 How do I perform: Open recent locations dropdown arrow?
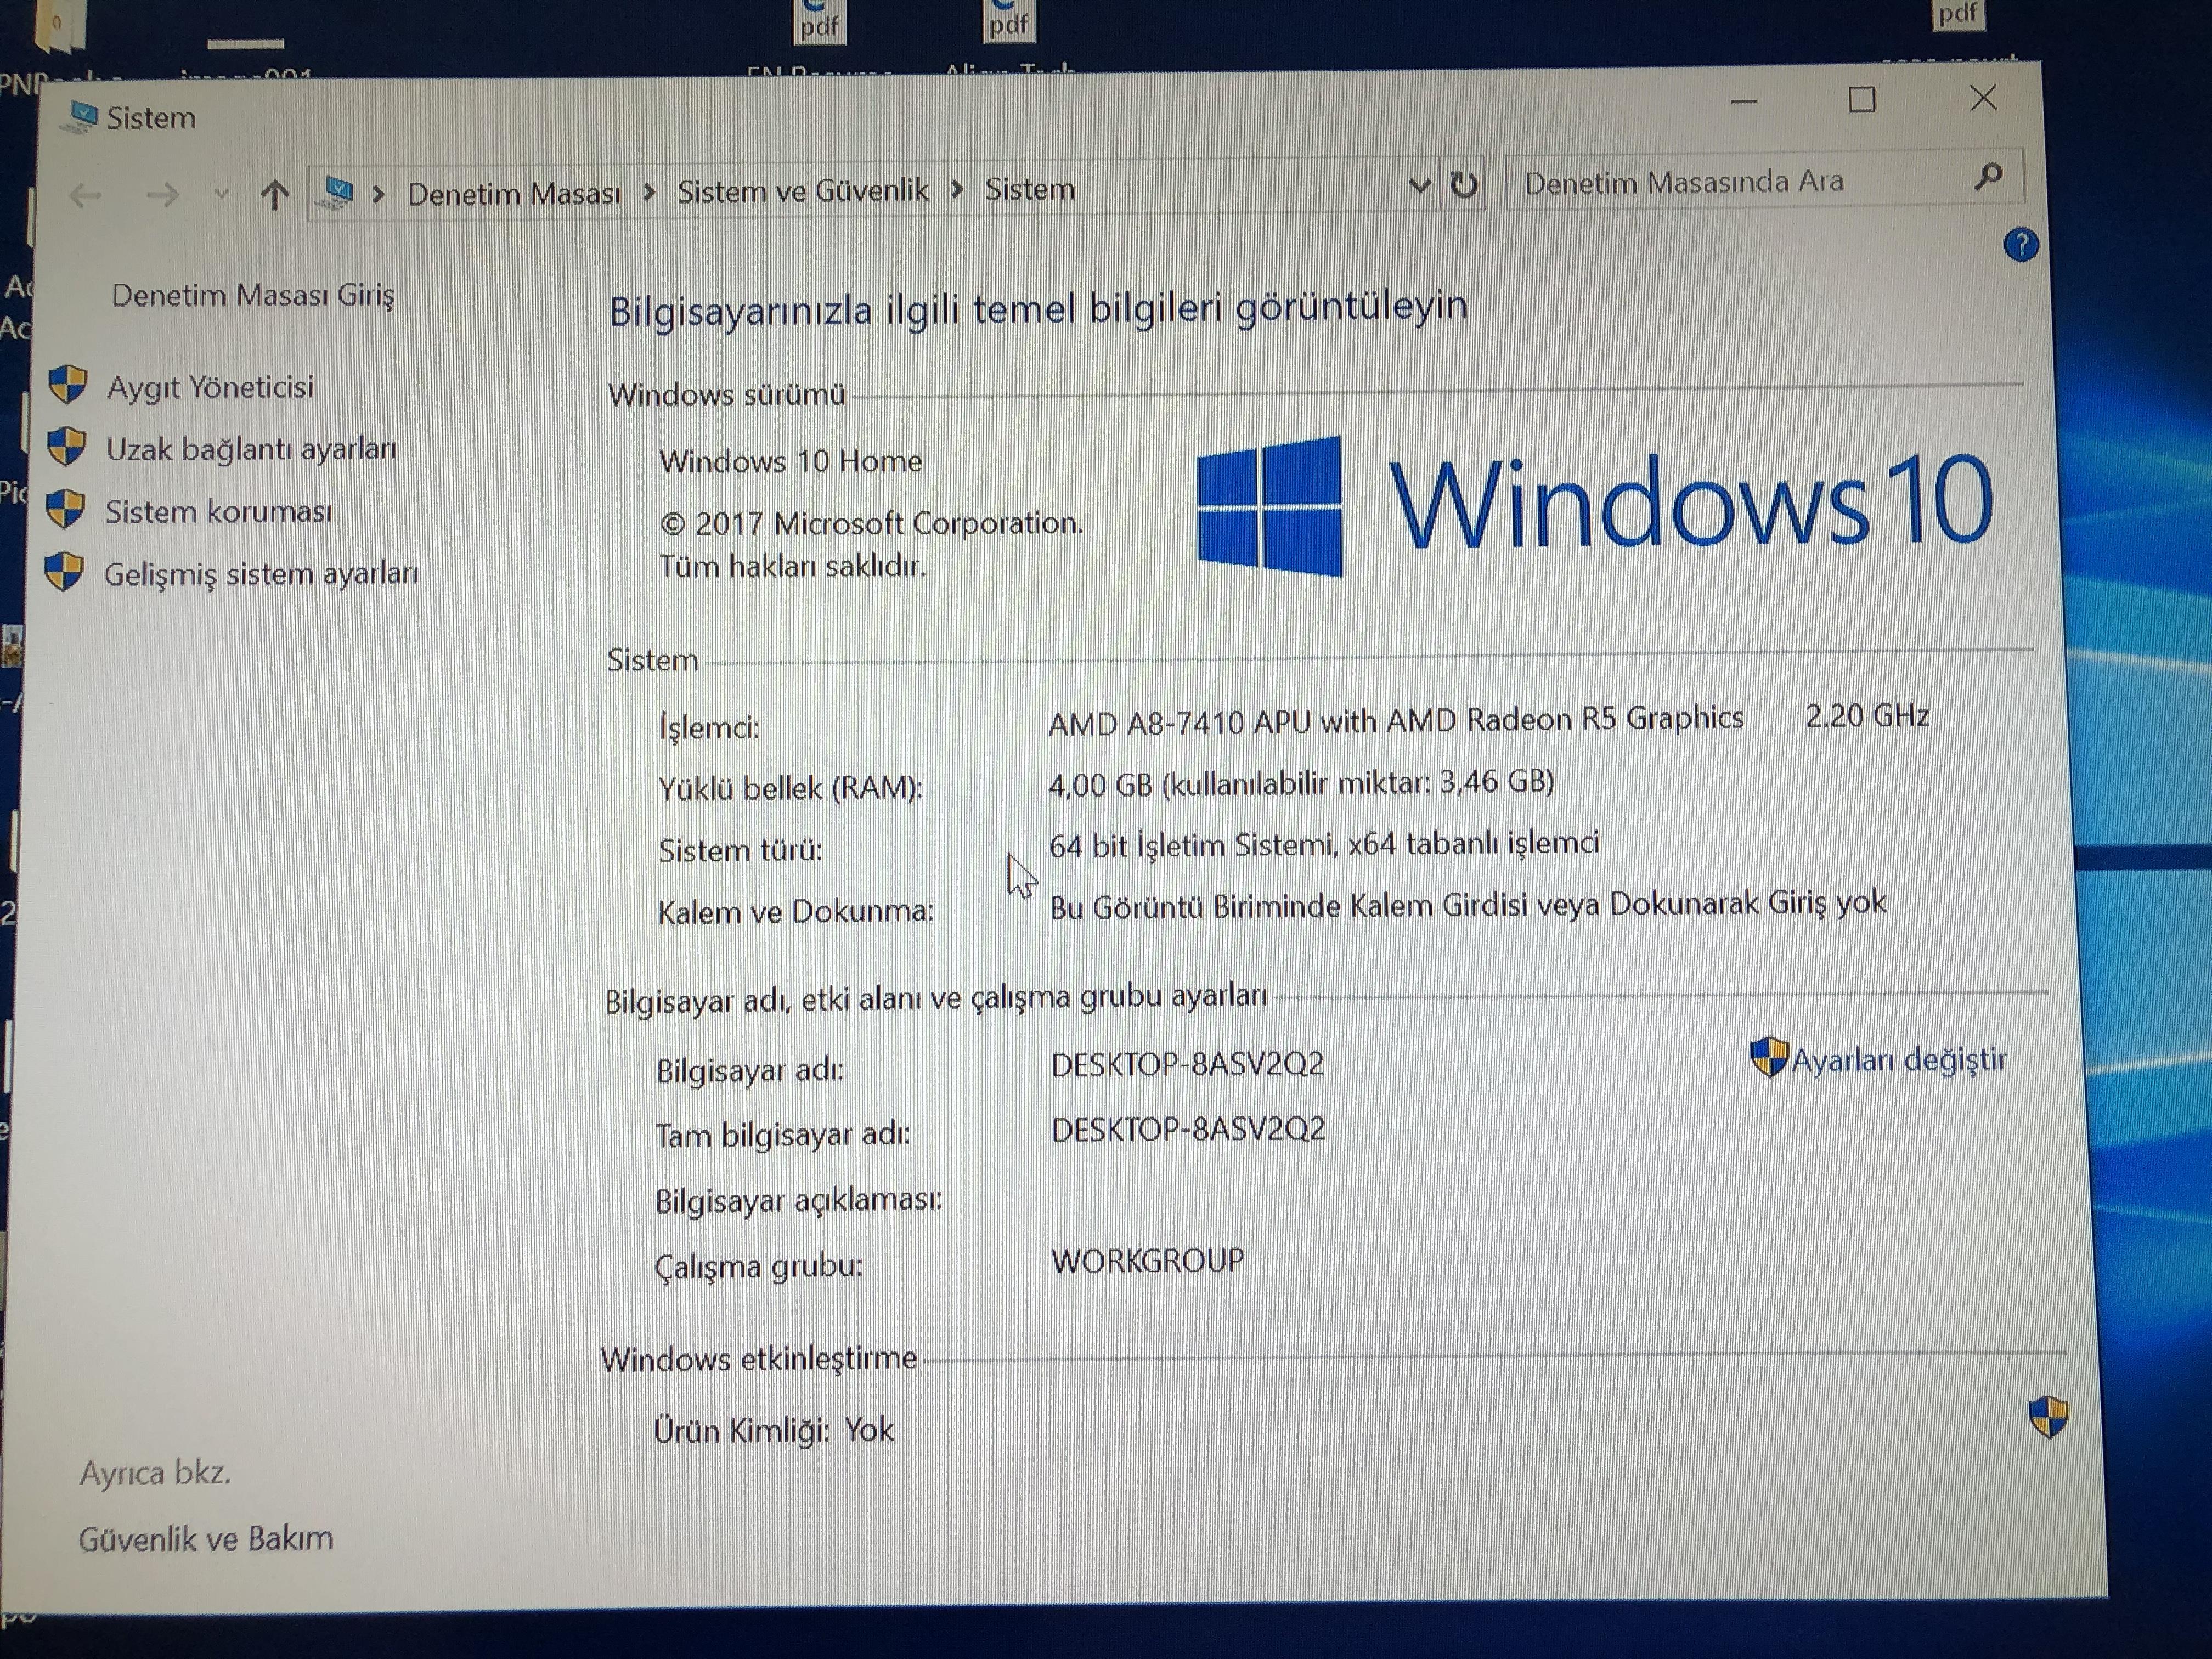tap(221, 194)
